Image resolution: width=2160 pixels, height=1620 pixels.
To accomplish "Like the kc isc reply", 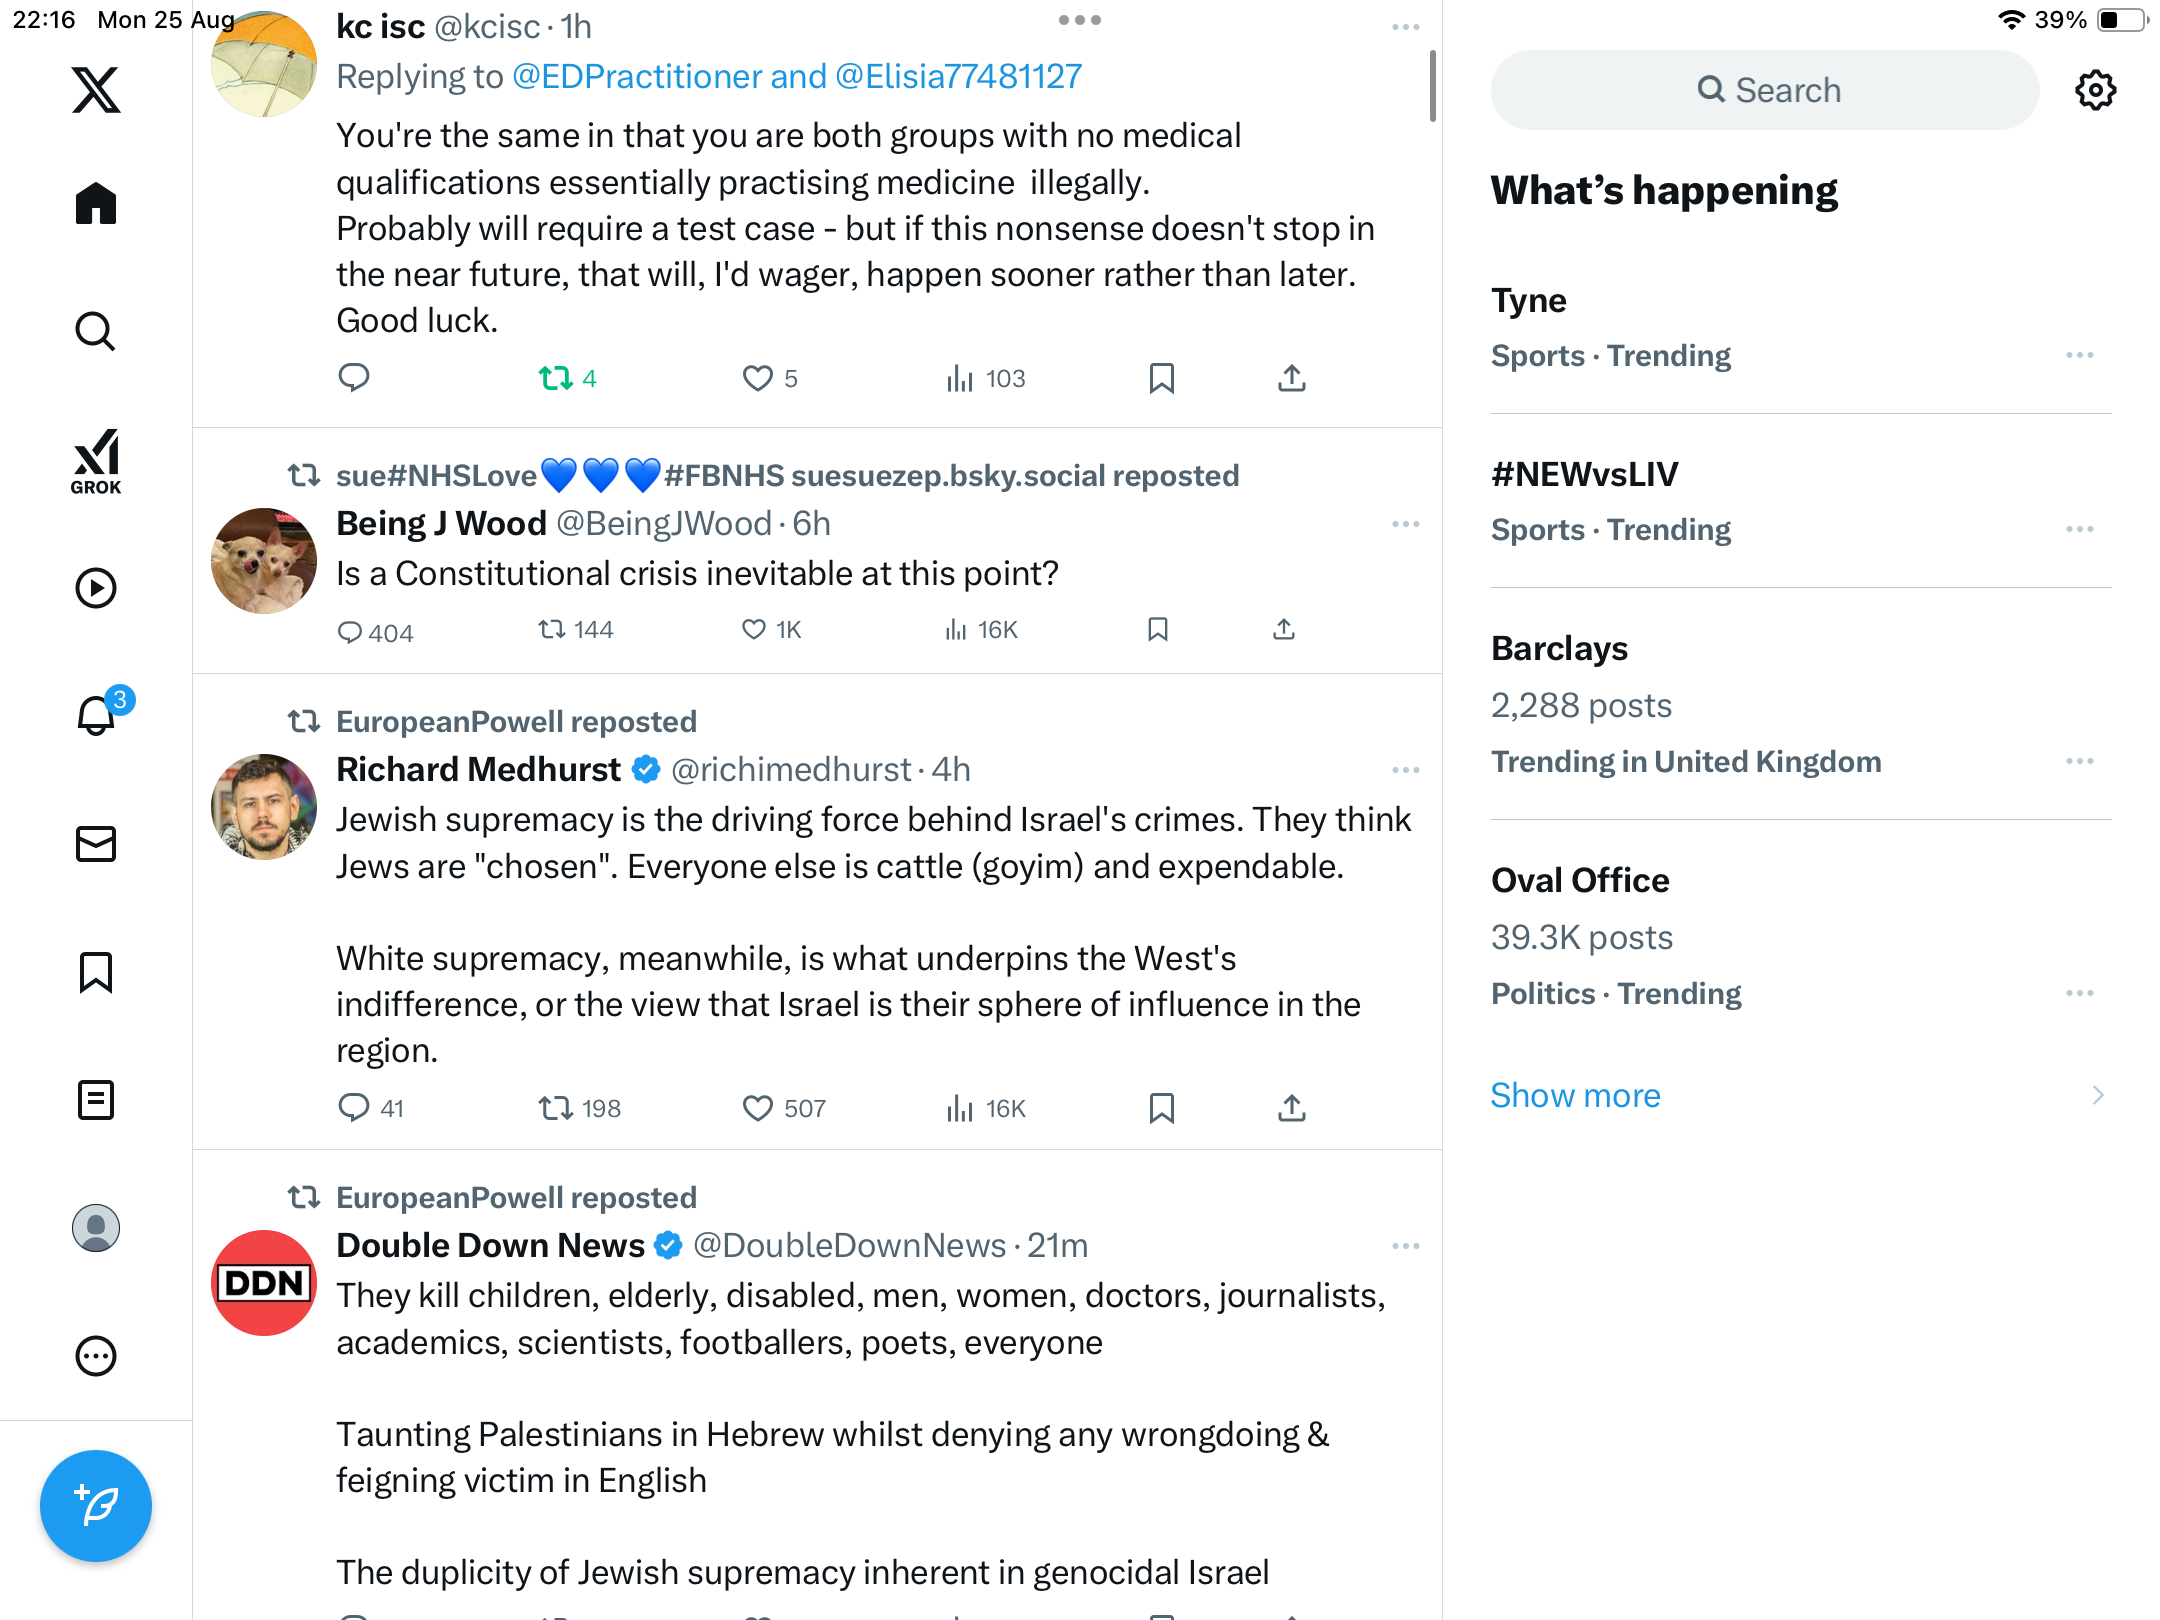I will (x=758, y=378).
